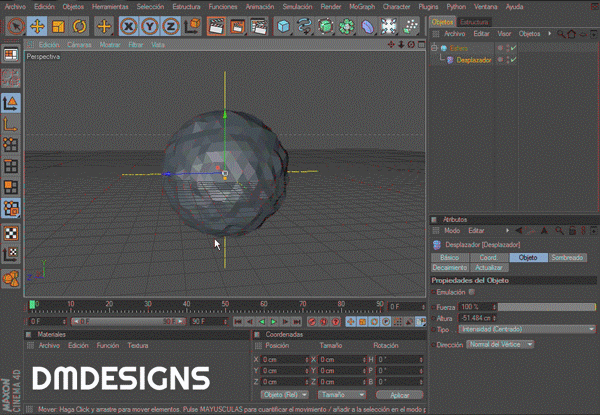Click the object manager search icon

(x=561, y=34)
